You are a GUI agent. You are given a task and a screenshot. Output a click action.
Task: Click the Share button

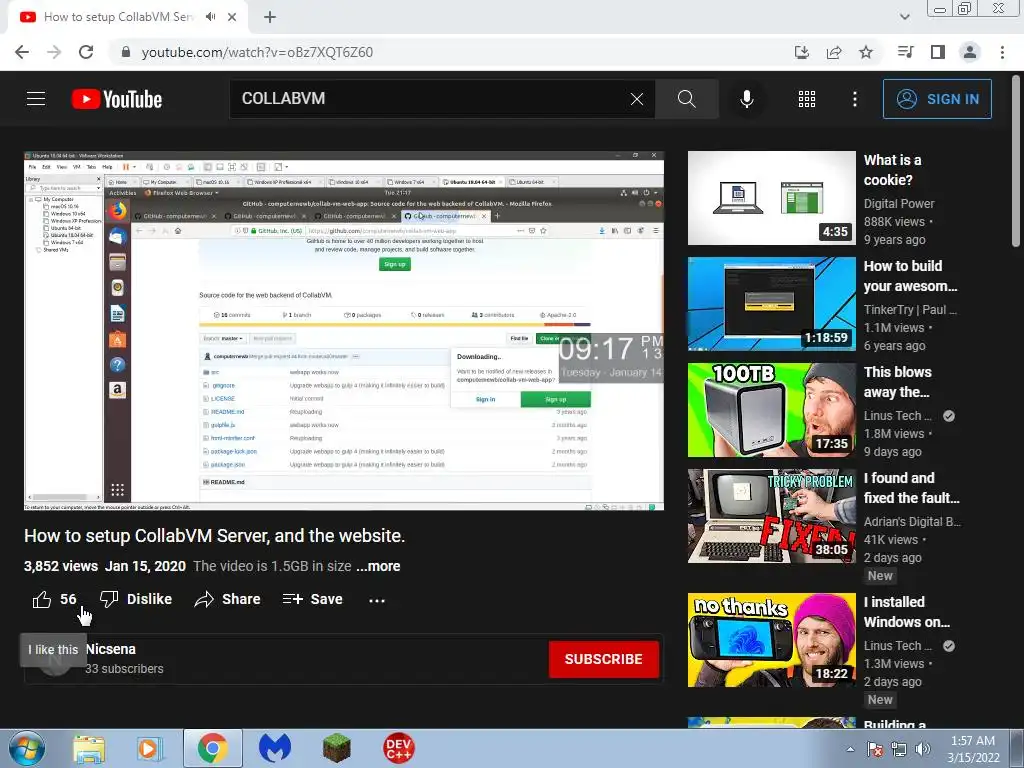click(x=227, y=599)
